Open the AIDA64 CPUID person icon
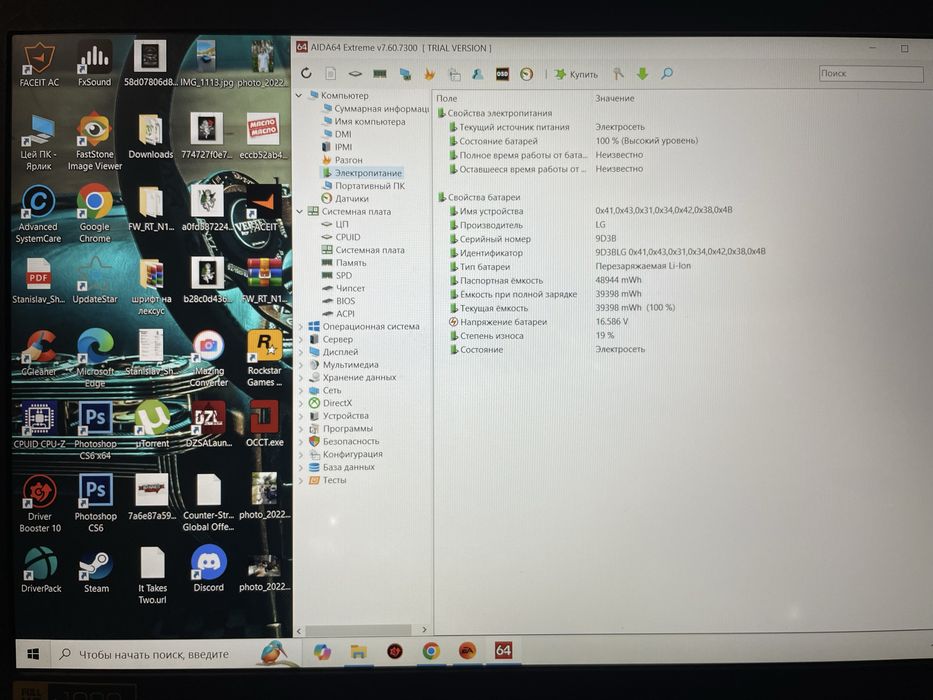 point(478,74)
